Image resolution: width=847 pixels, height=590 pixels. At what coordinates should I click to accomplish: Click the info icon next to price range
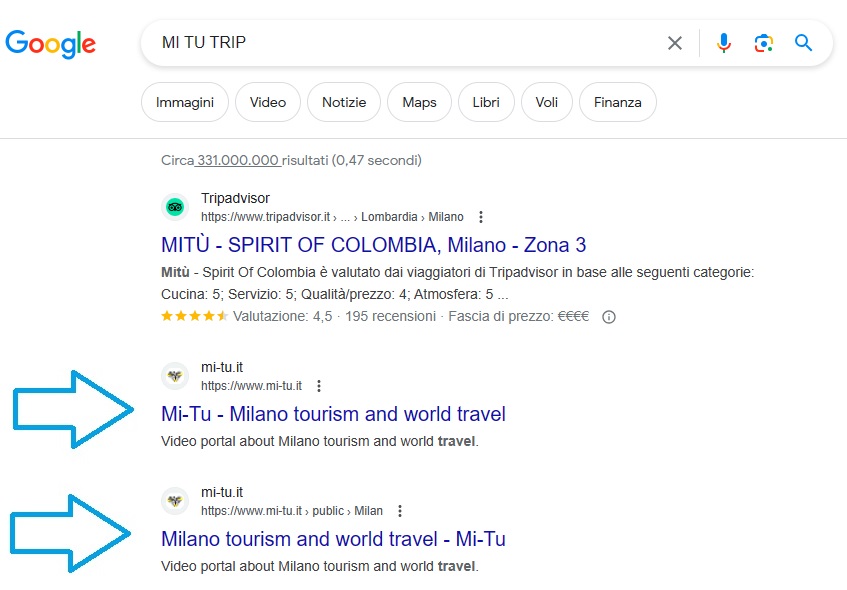609,317
